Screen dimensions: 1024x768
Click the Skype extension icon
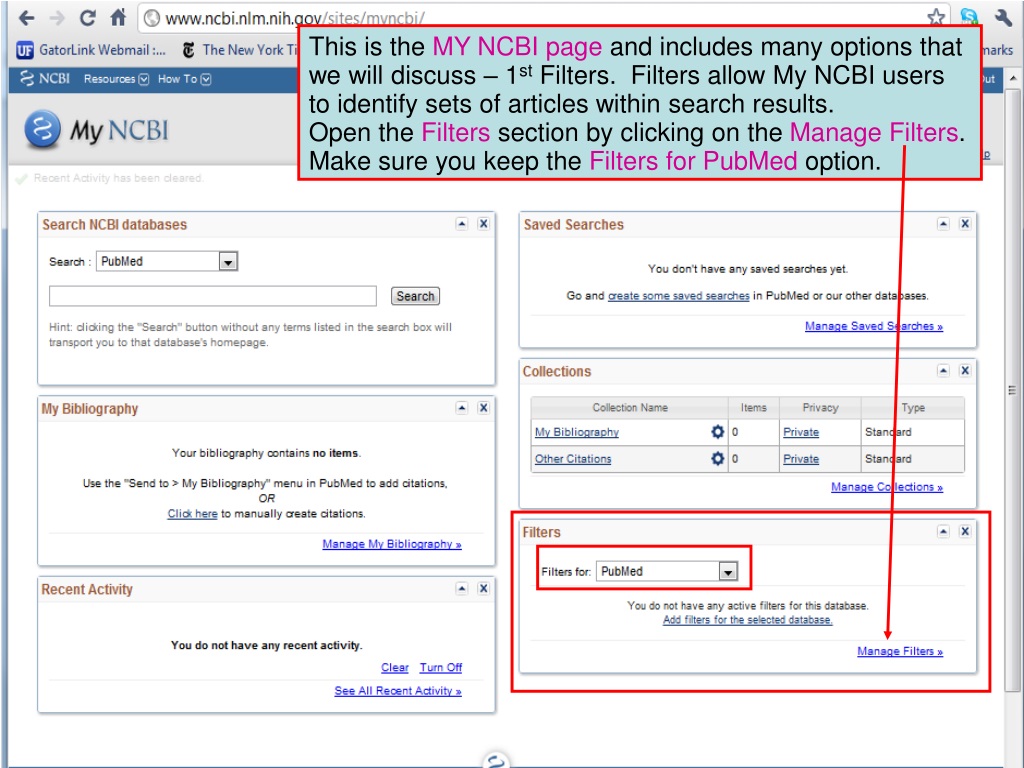pyautogui.click(x=969, y=17)
